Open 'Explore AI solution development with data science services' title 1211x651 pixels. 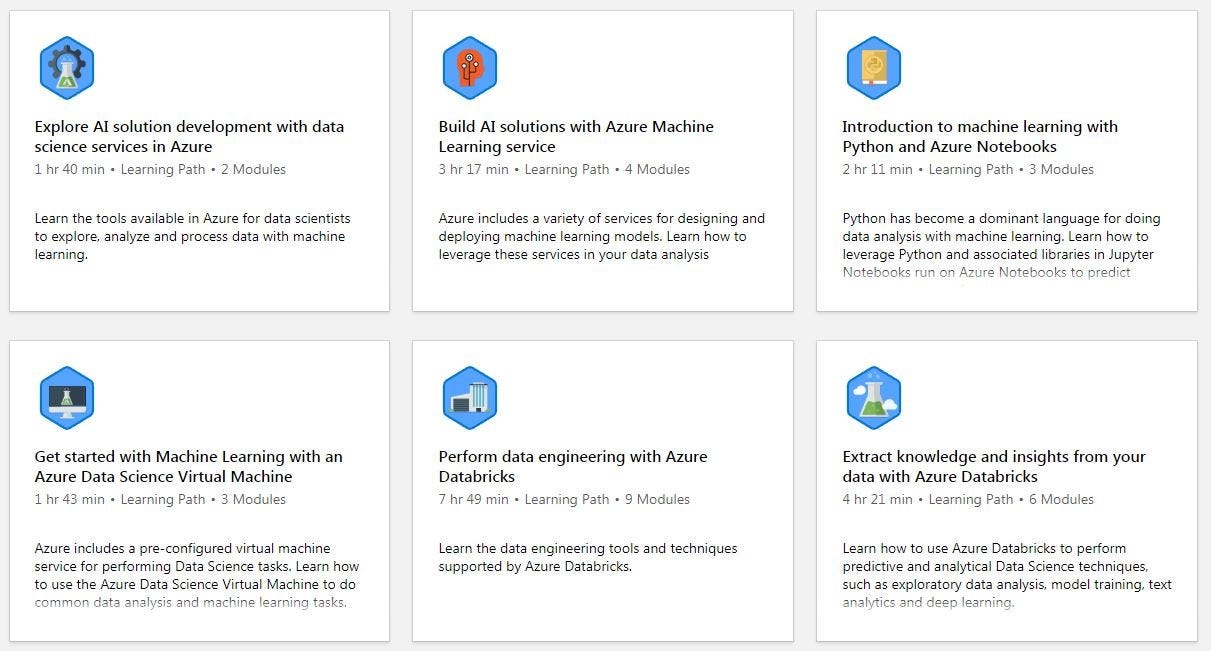pos(189,137)
